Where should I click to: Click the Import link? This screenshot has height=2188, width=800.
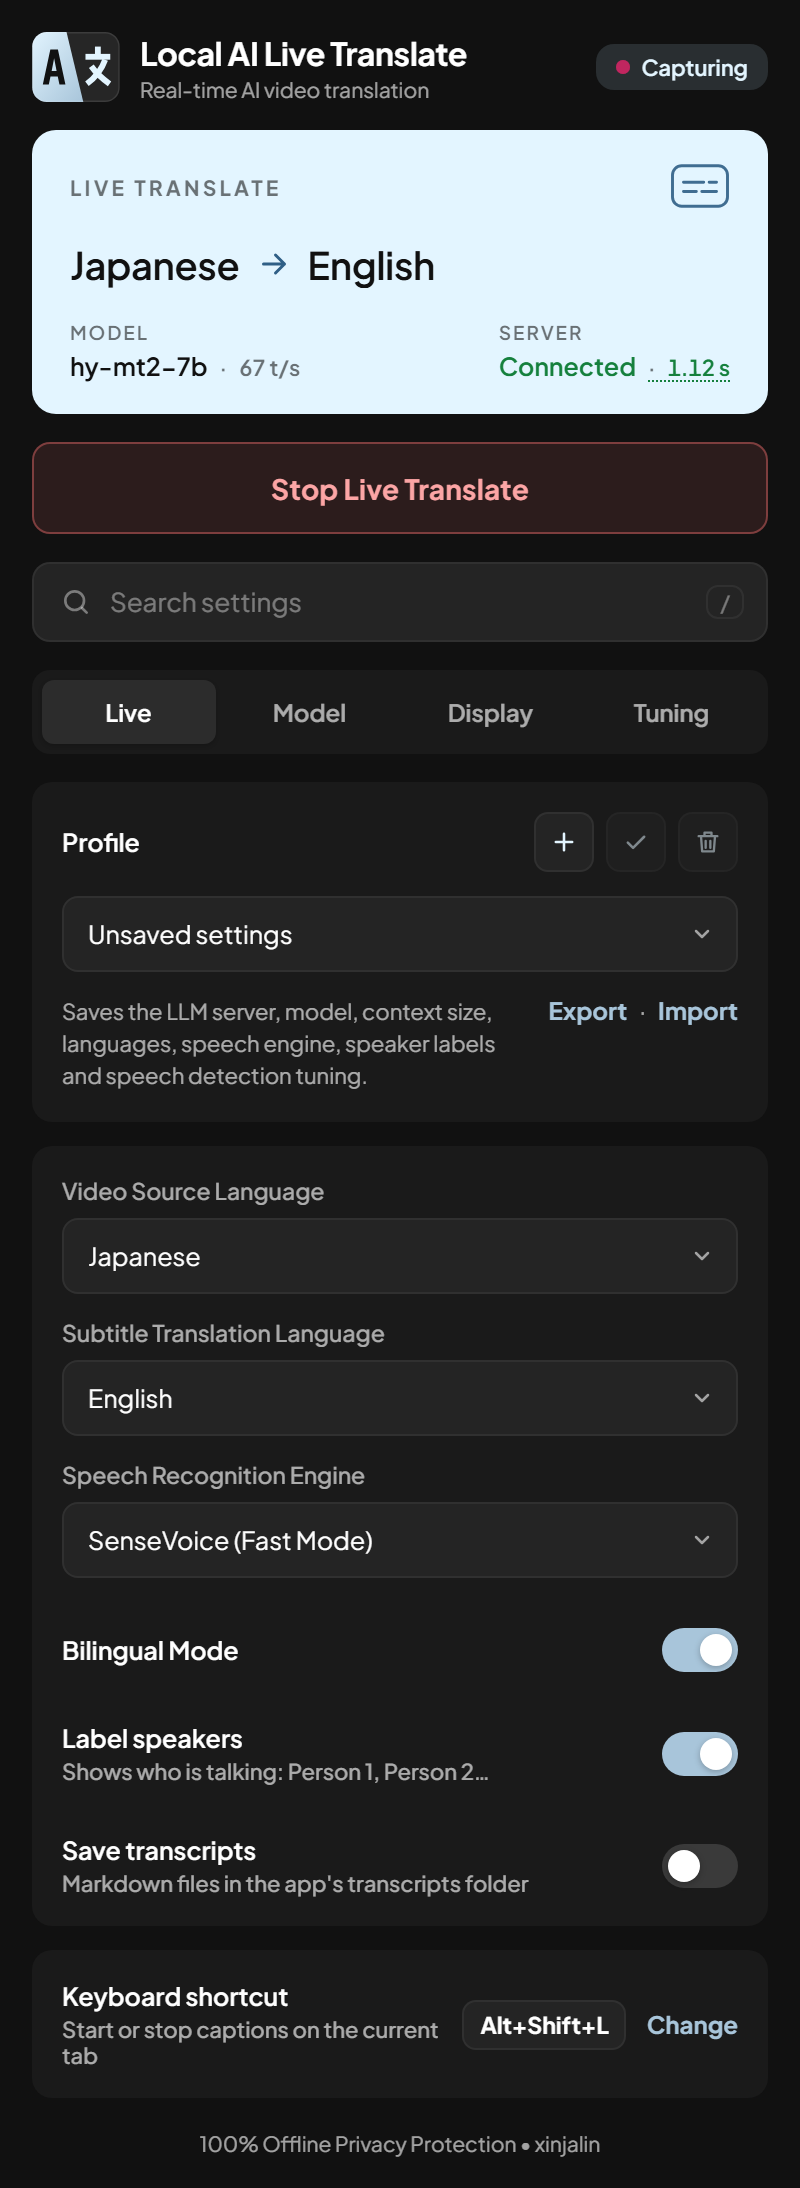697,1011
